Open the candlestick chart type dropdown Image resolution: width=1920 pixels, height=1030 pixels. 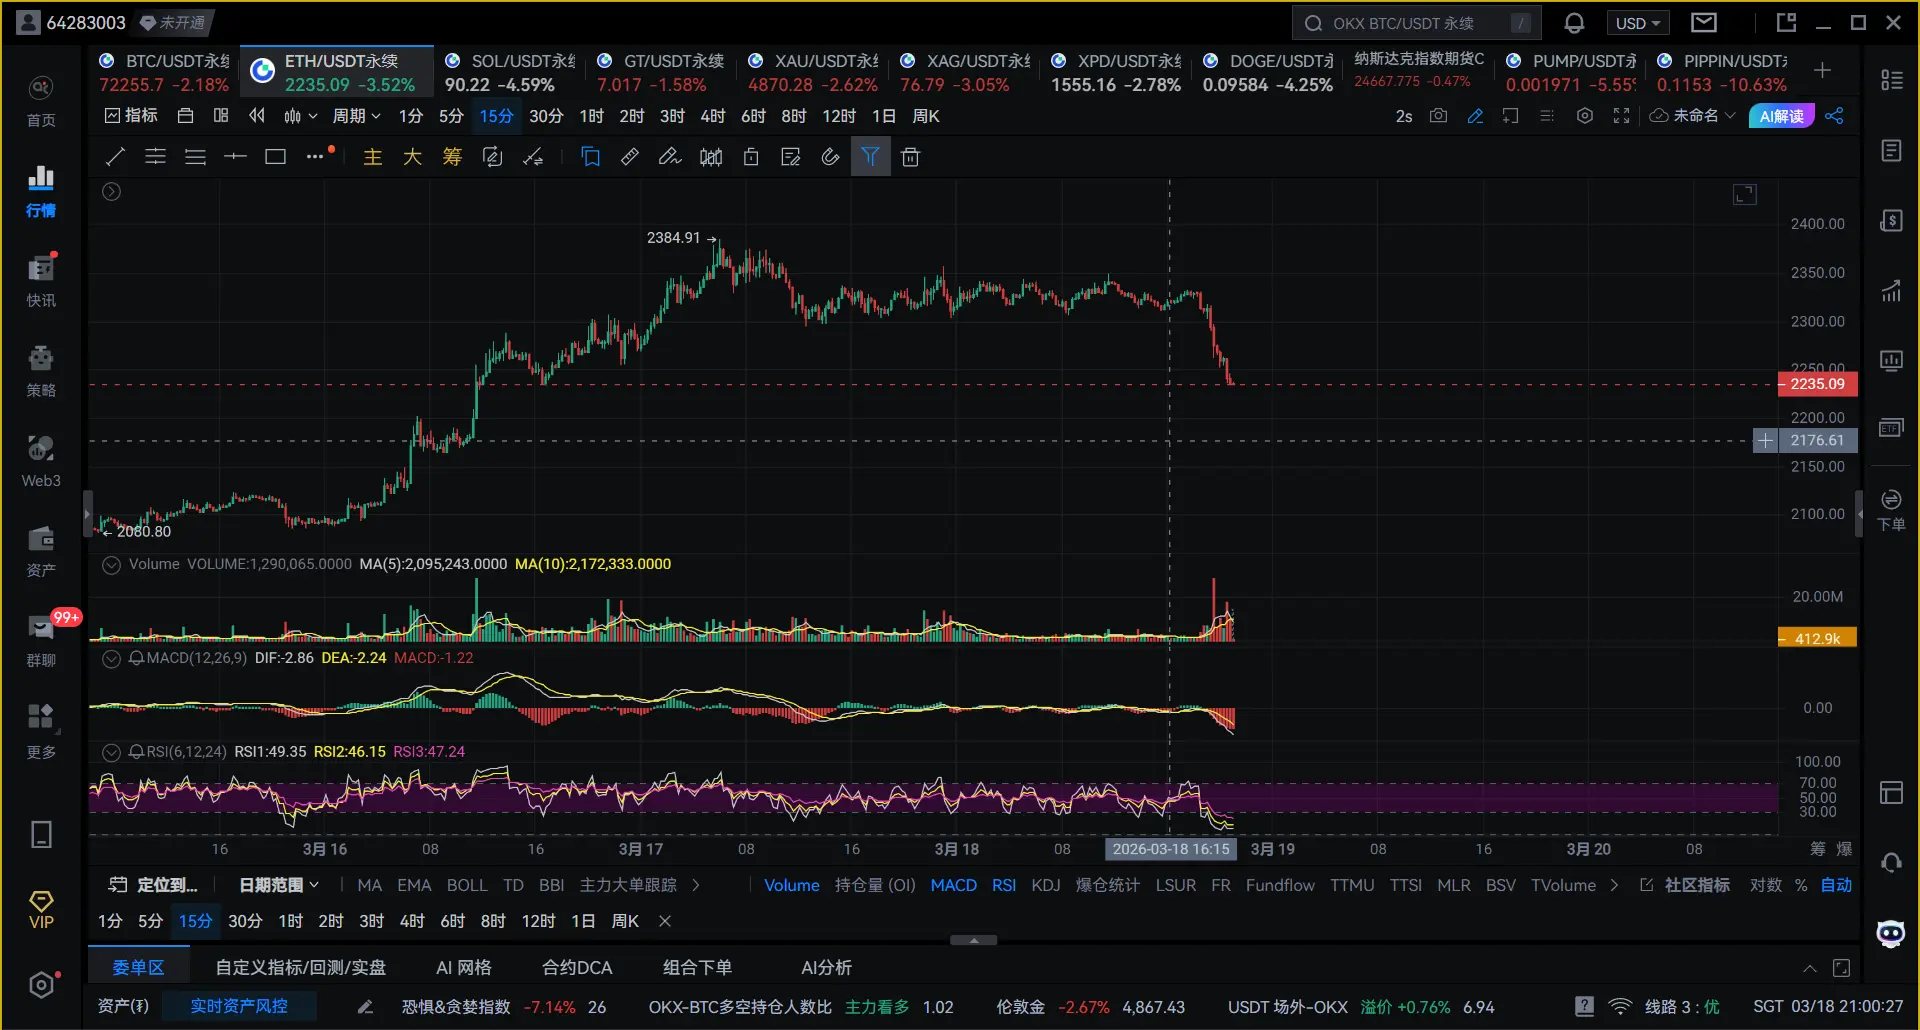(300, 116)
